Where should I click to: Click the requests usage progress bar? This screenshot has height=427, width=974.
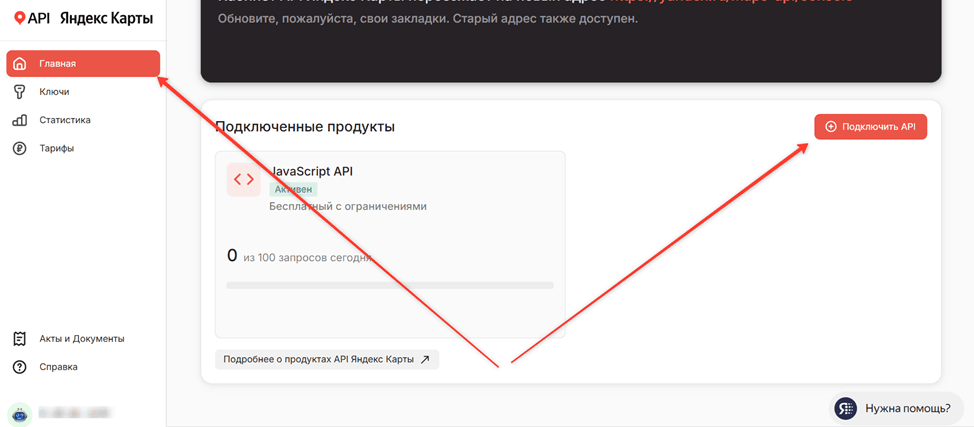coord(390,285)
